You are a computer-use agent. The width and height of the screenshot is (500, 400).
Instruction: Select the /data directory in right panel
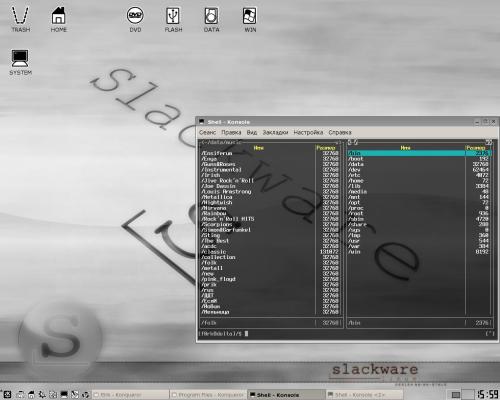pyautogui.click(x=419, y=164)
